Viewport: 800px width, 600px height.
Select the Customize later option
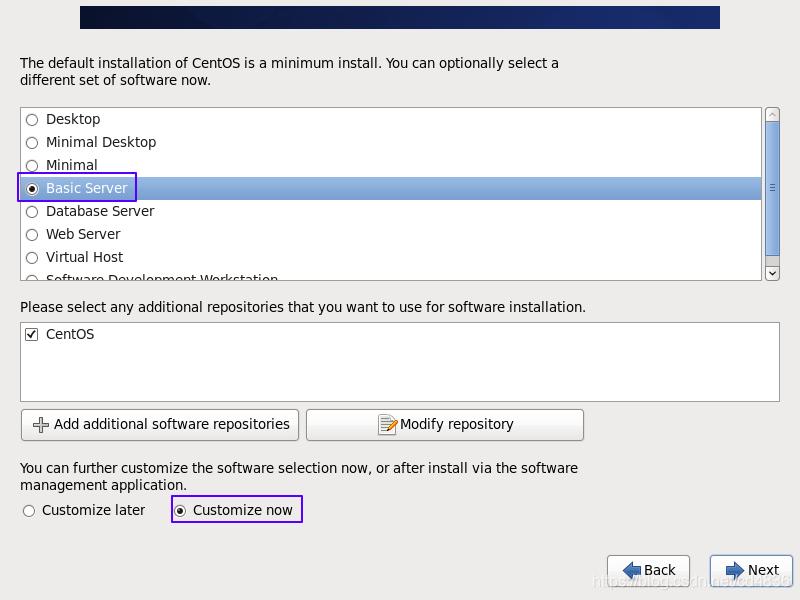click(x=29, y=511)
